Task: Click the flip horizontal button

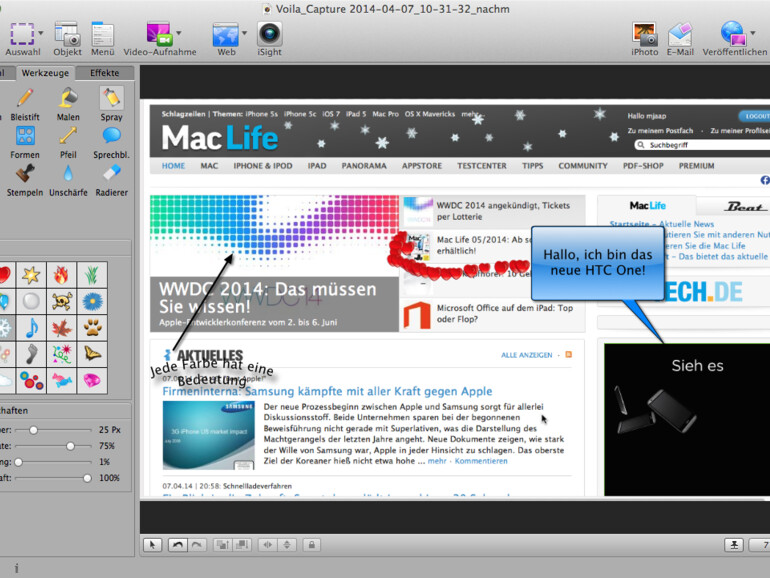Action: (268, 545)
